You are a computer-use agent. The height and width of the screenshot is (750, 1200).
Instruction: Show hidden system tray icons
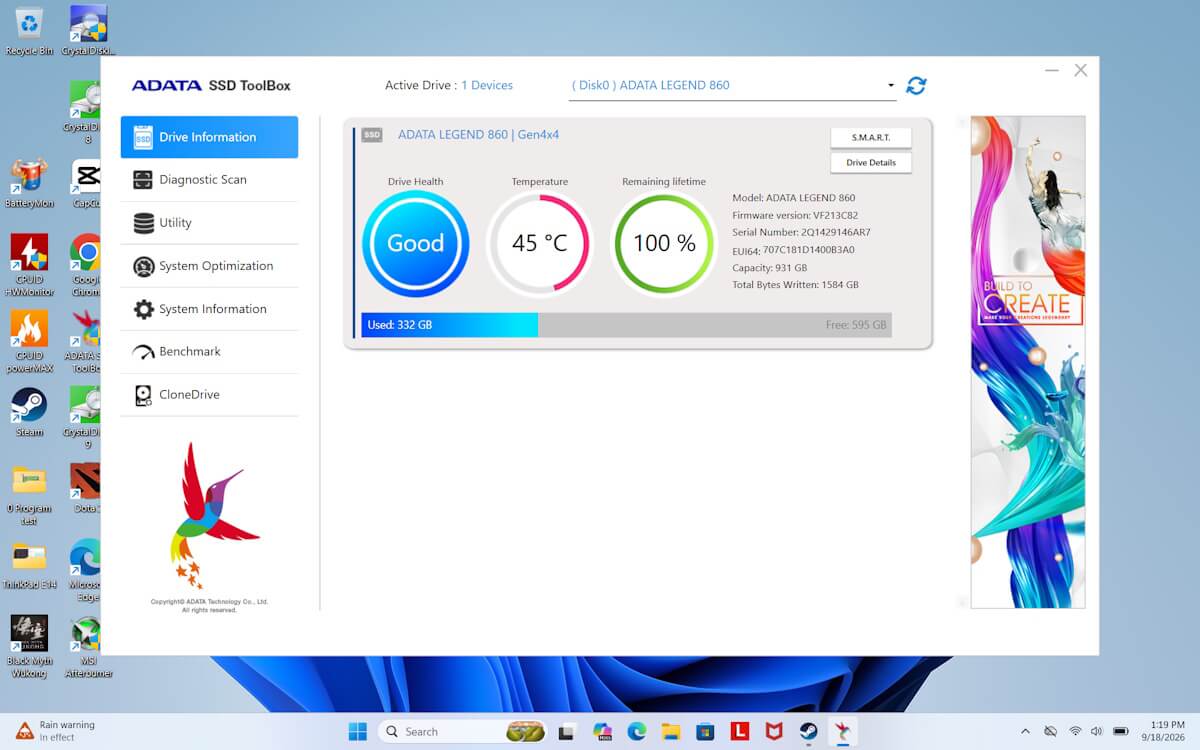(x=1025, y=731)
